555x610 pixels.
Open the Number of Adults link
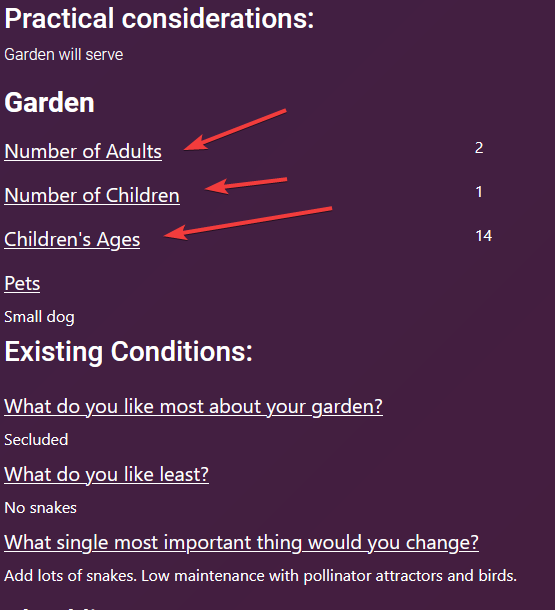click(83, 151)
